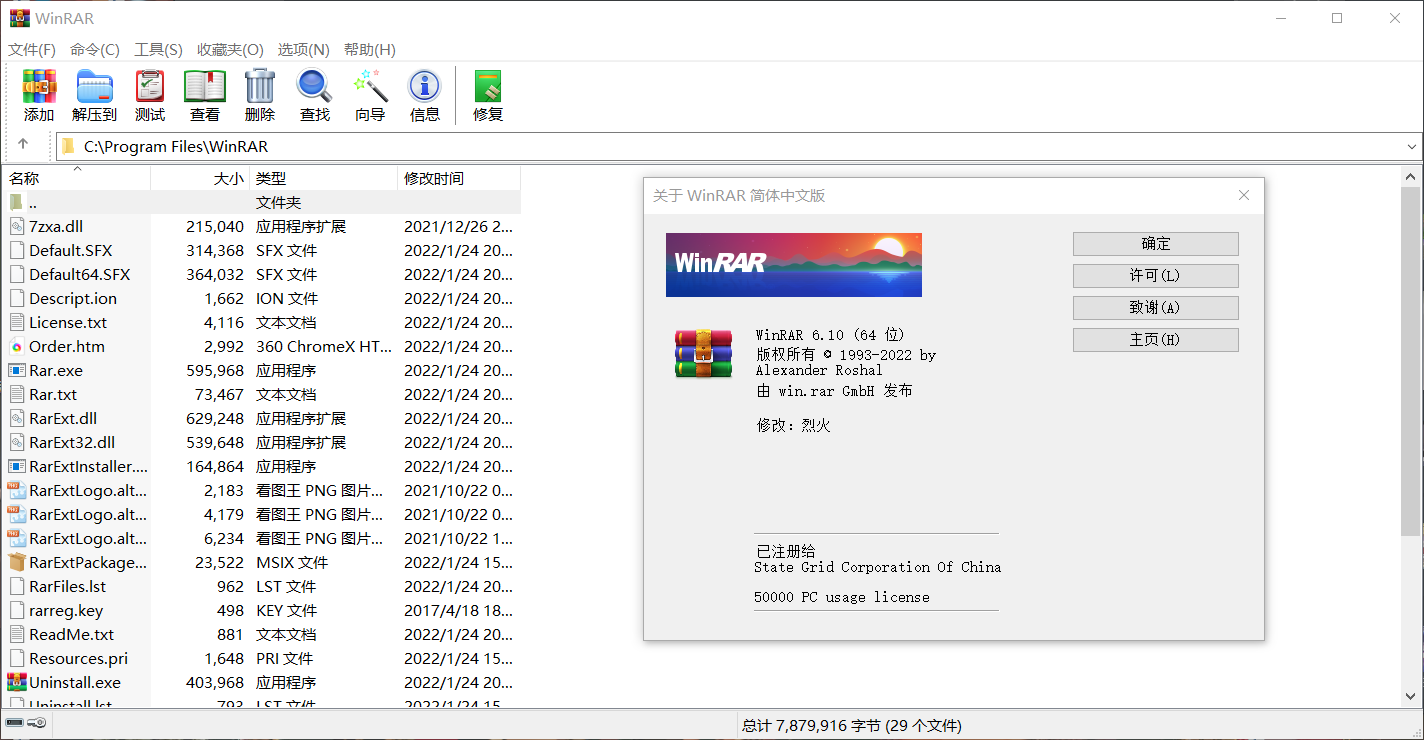Click the 删除 (Delete) trash icon
1424x740 pixels.
(x=260, y=86)
